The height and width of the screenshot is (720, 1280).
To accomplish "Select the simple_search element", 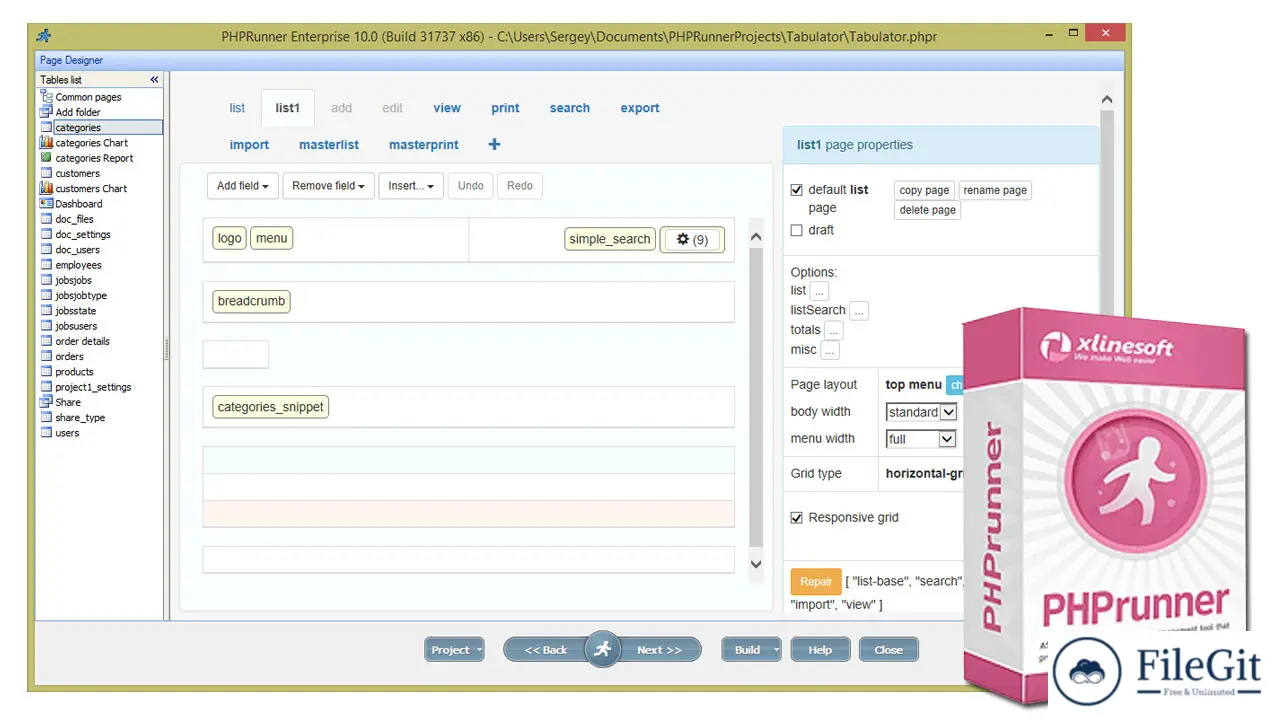I will [x=610, y=239].
